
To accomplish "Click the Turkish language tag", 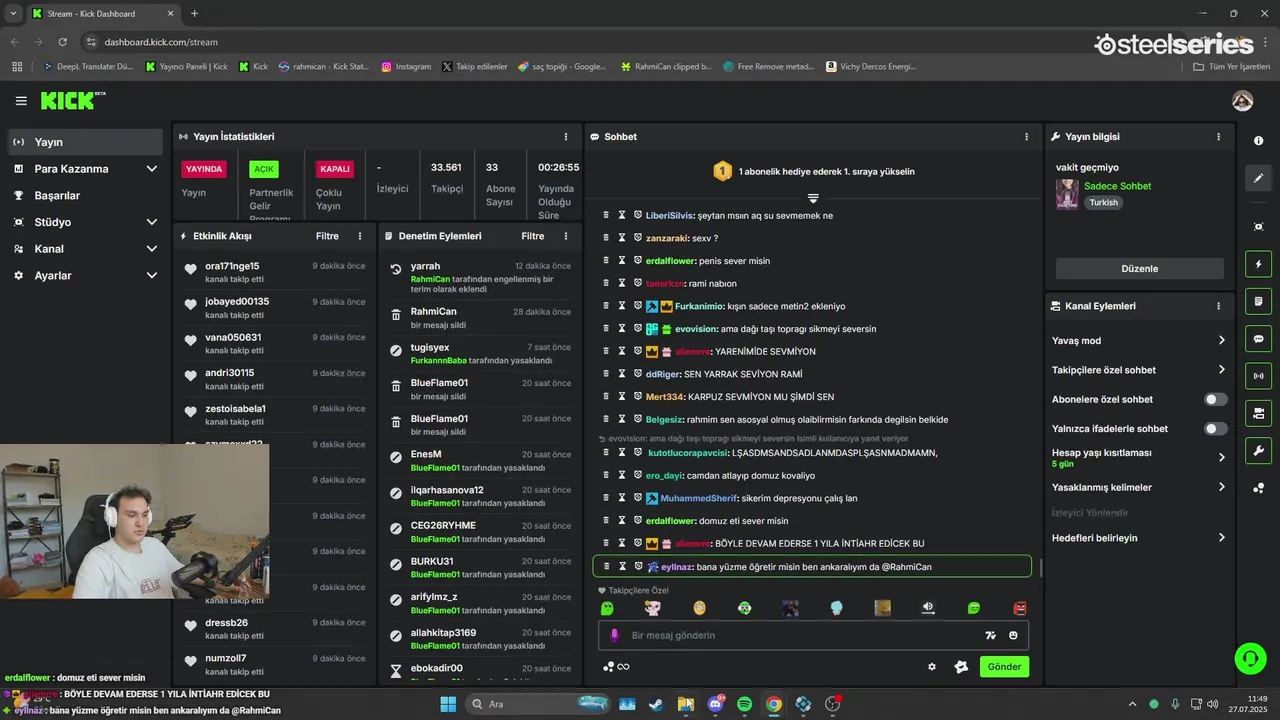I will [x=1104, y=203].
